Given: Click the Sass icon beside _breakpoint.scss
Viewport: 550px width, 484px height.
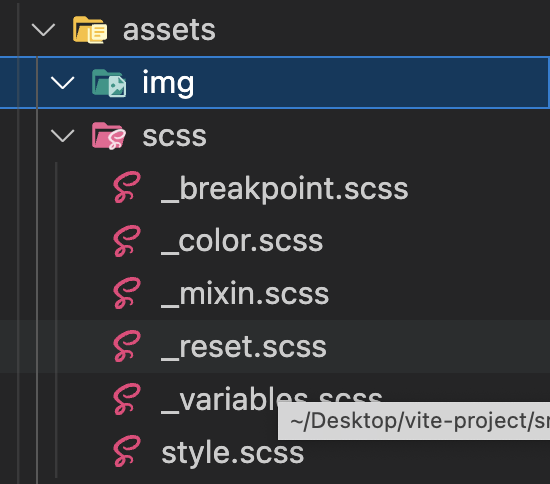Looking at the screenshot, I should (x=127, y=187).
